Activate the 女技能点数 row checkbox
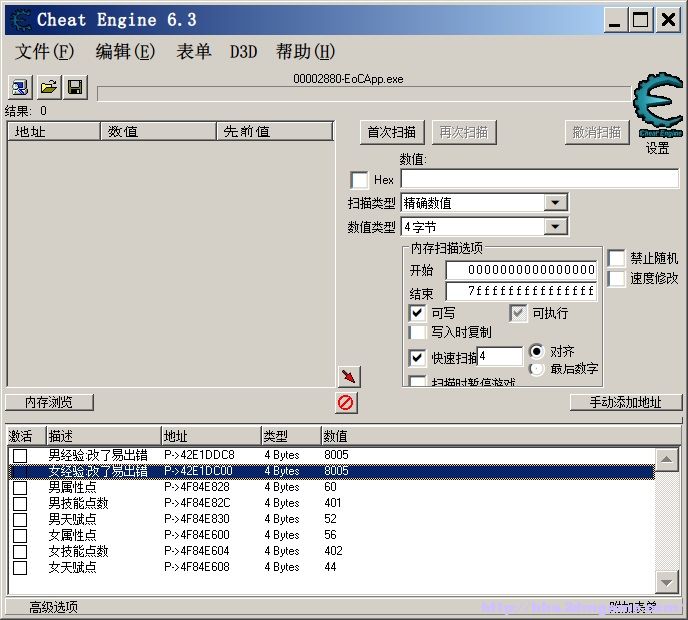The height and width of the screenshot is (620, 688). [x=20, y=552]
